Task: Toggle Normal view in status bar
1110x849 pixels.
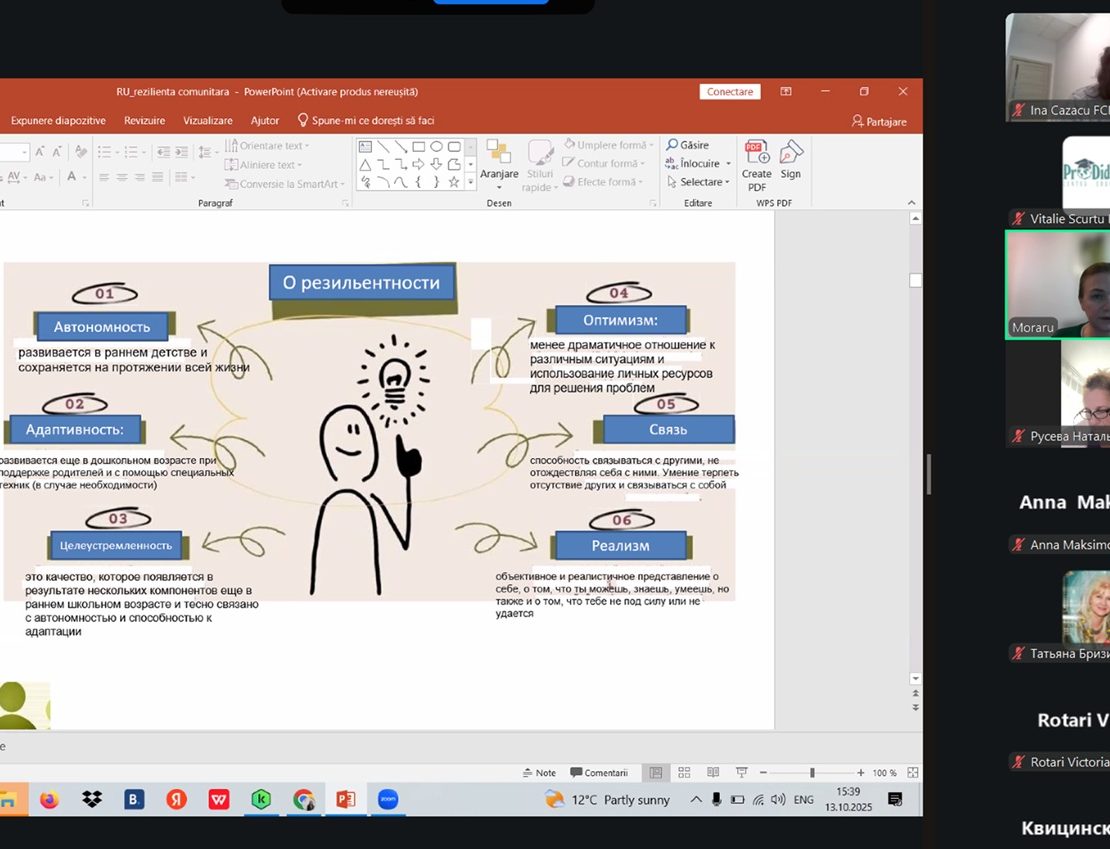Action: point(656,773)
